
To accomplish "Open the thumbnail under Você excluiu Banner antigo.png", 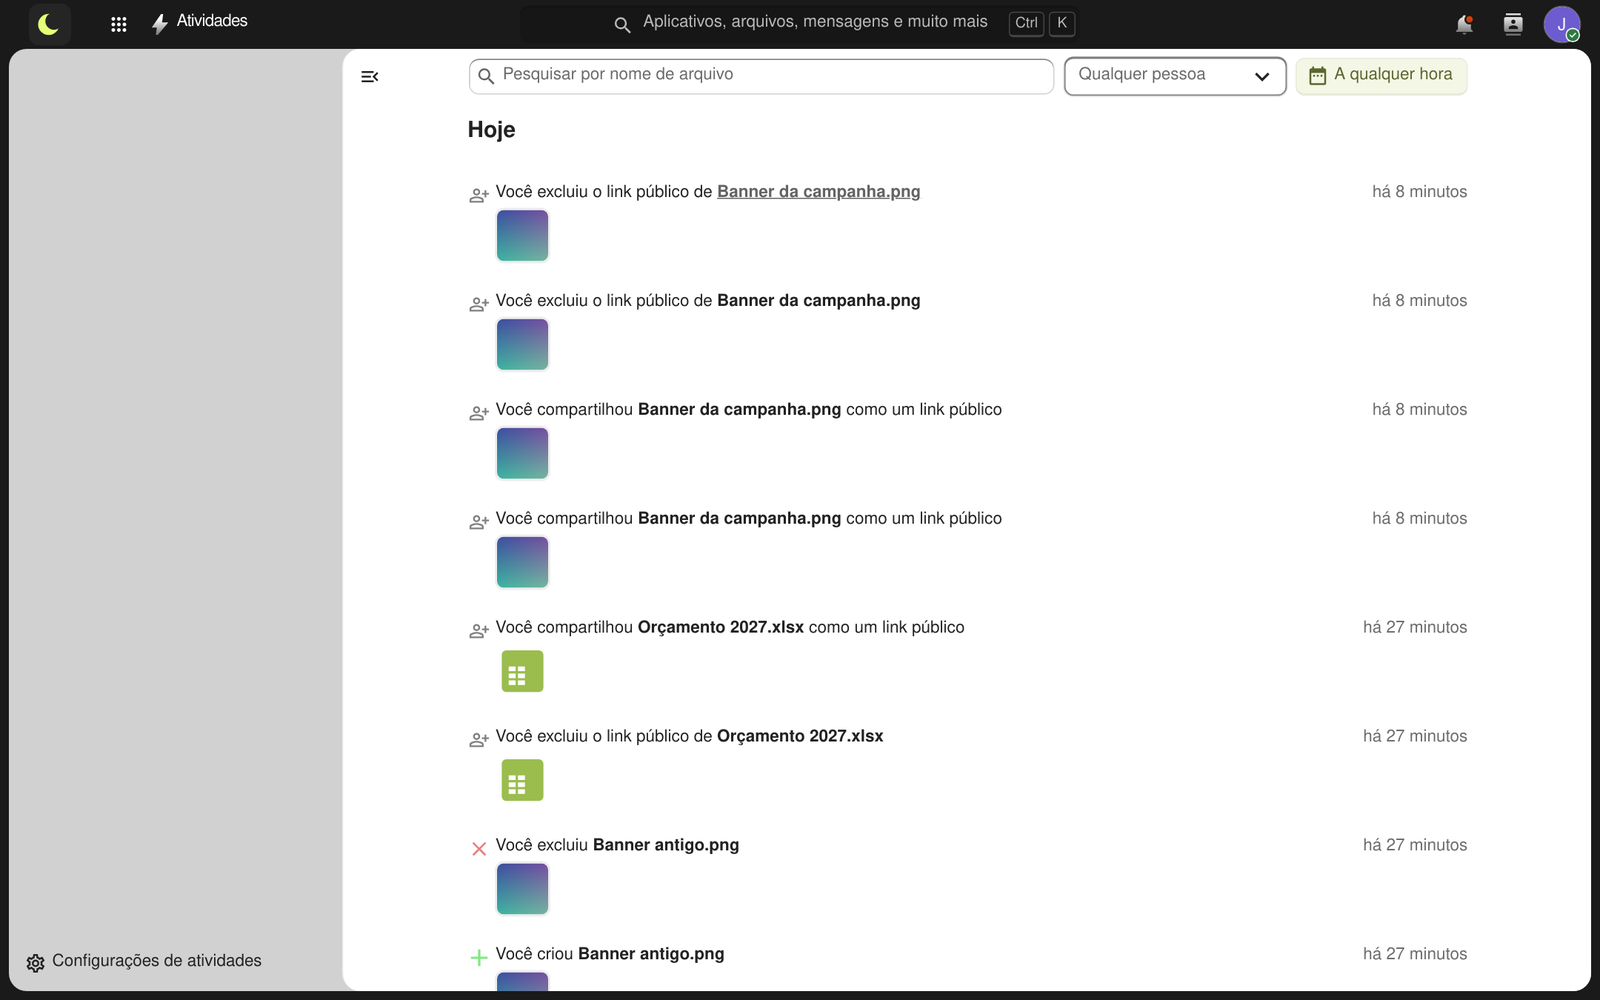I will pos(522,889).
